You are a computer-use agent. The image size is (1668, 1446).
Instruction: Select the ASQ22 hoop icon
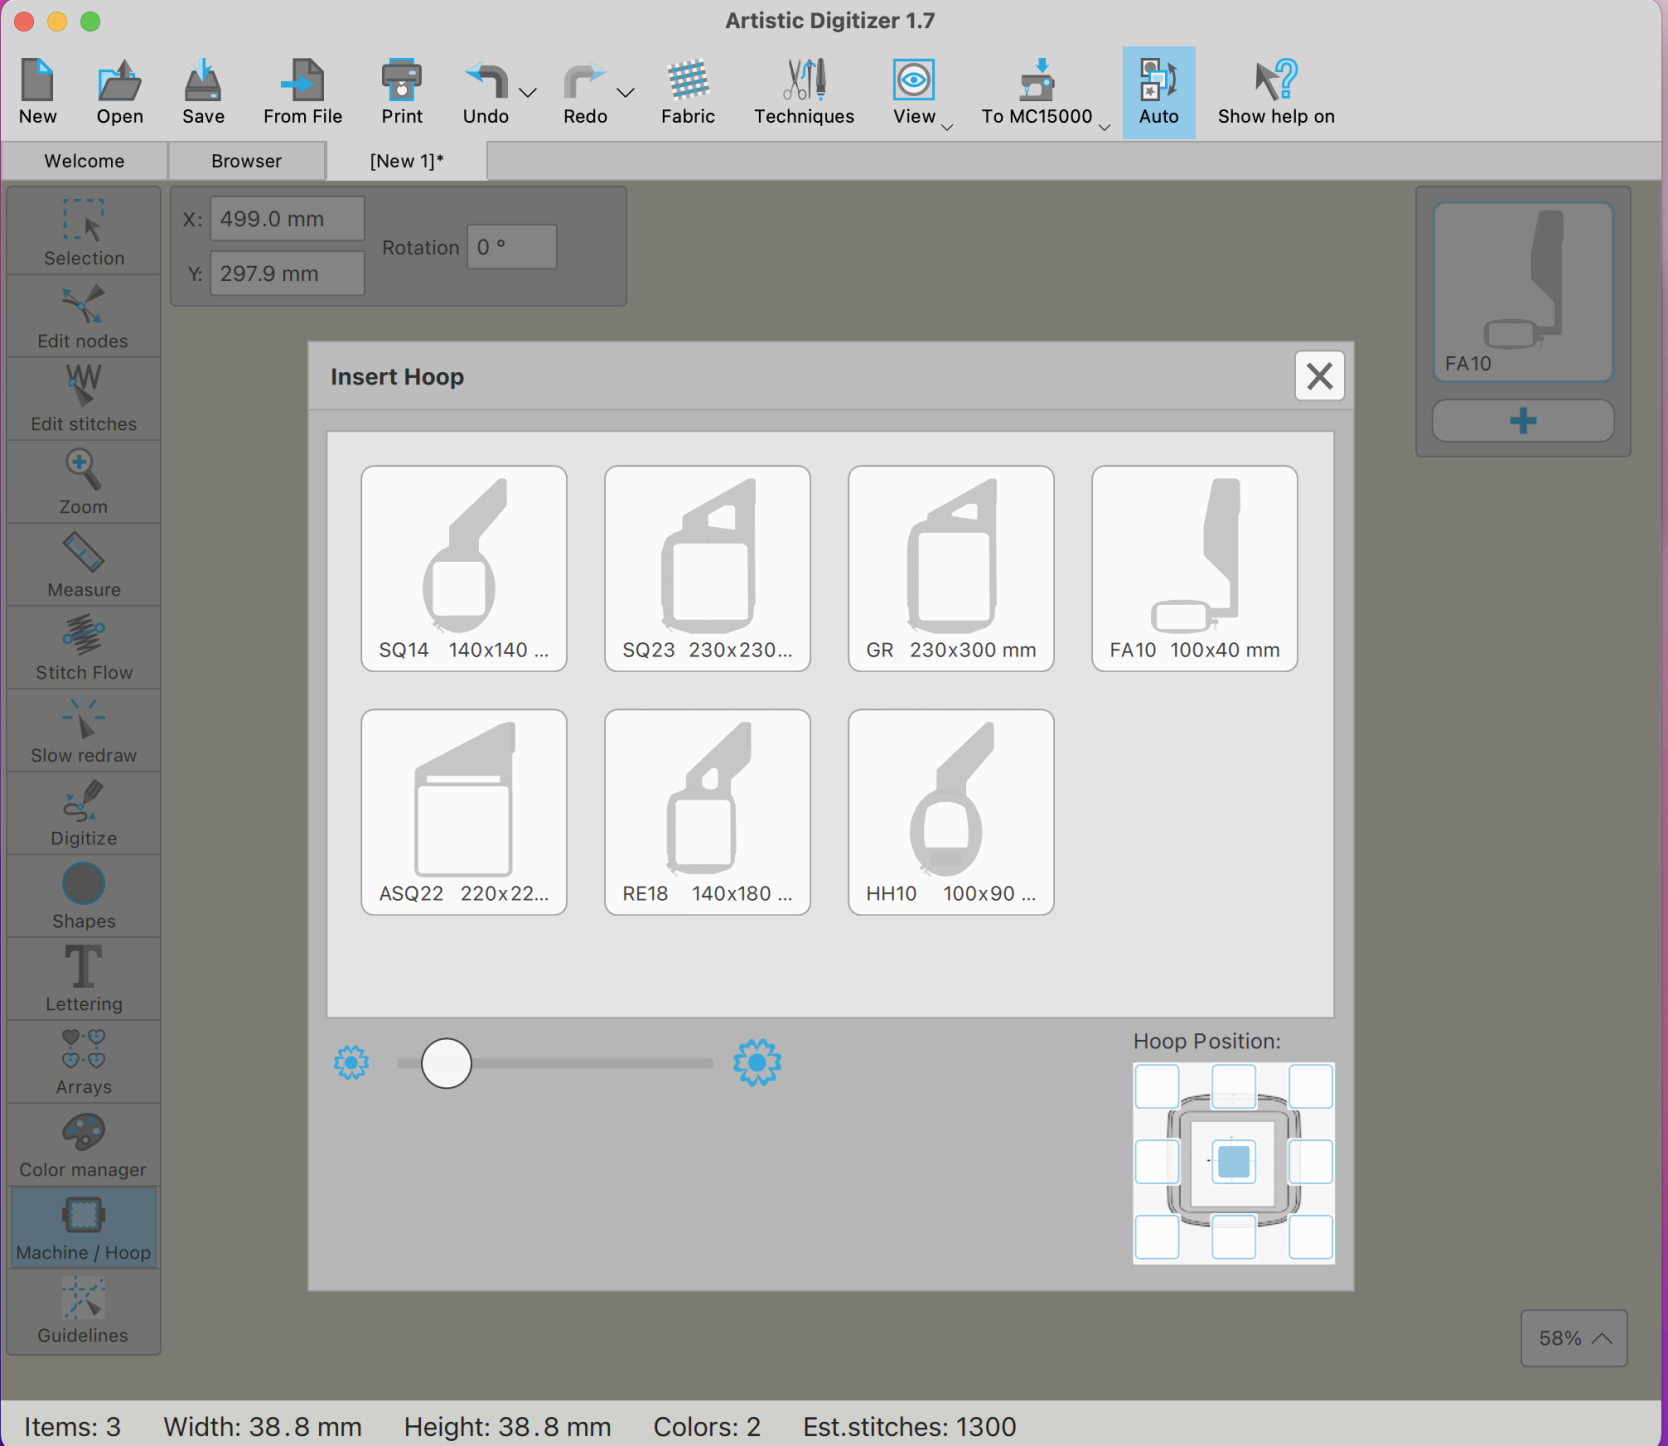tap(464, 812)
